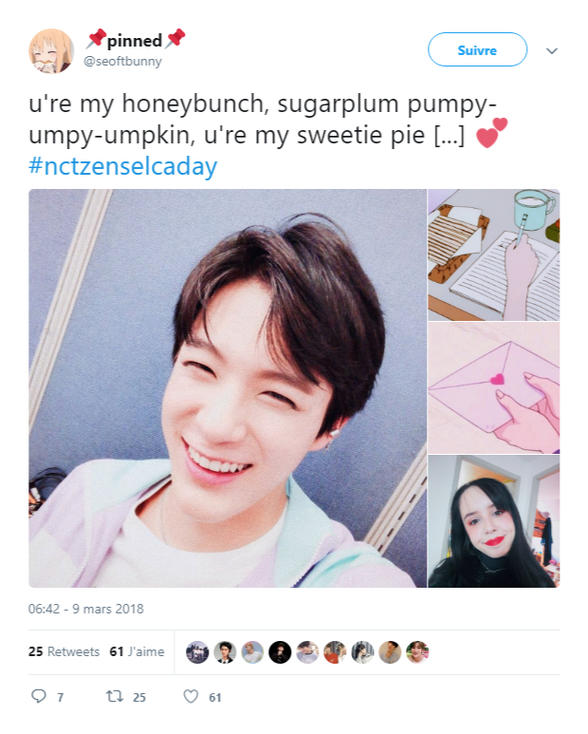Click the black-background liker avatar
This screenshot has width=588, height=734.
(280, 652)
